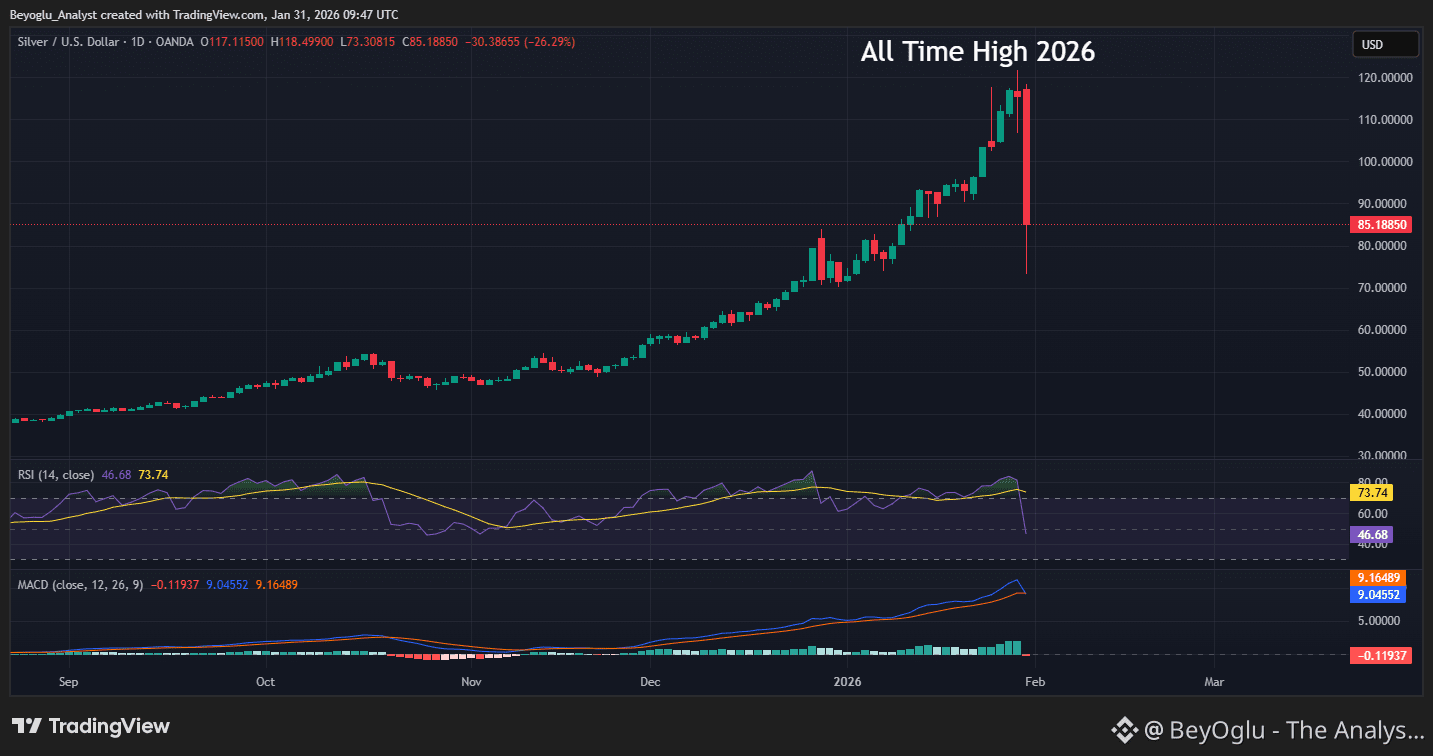Click the red −0.11937 tag on MACD scale

[1381, 656]
